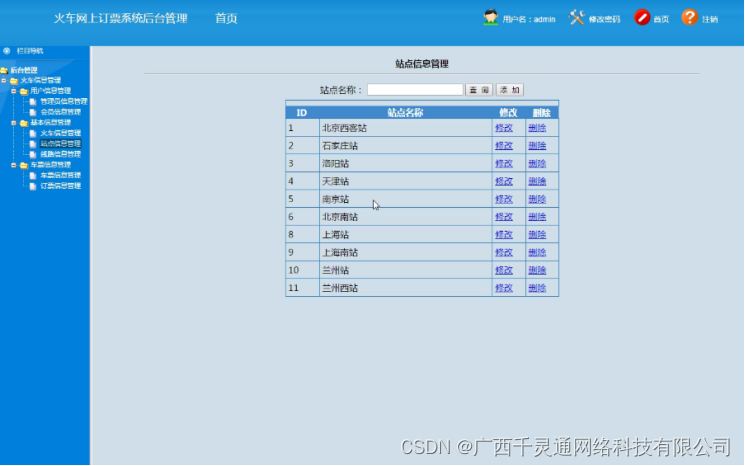Click 修改 link in row ID 3
745x466 pixels.
[504, 163]
